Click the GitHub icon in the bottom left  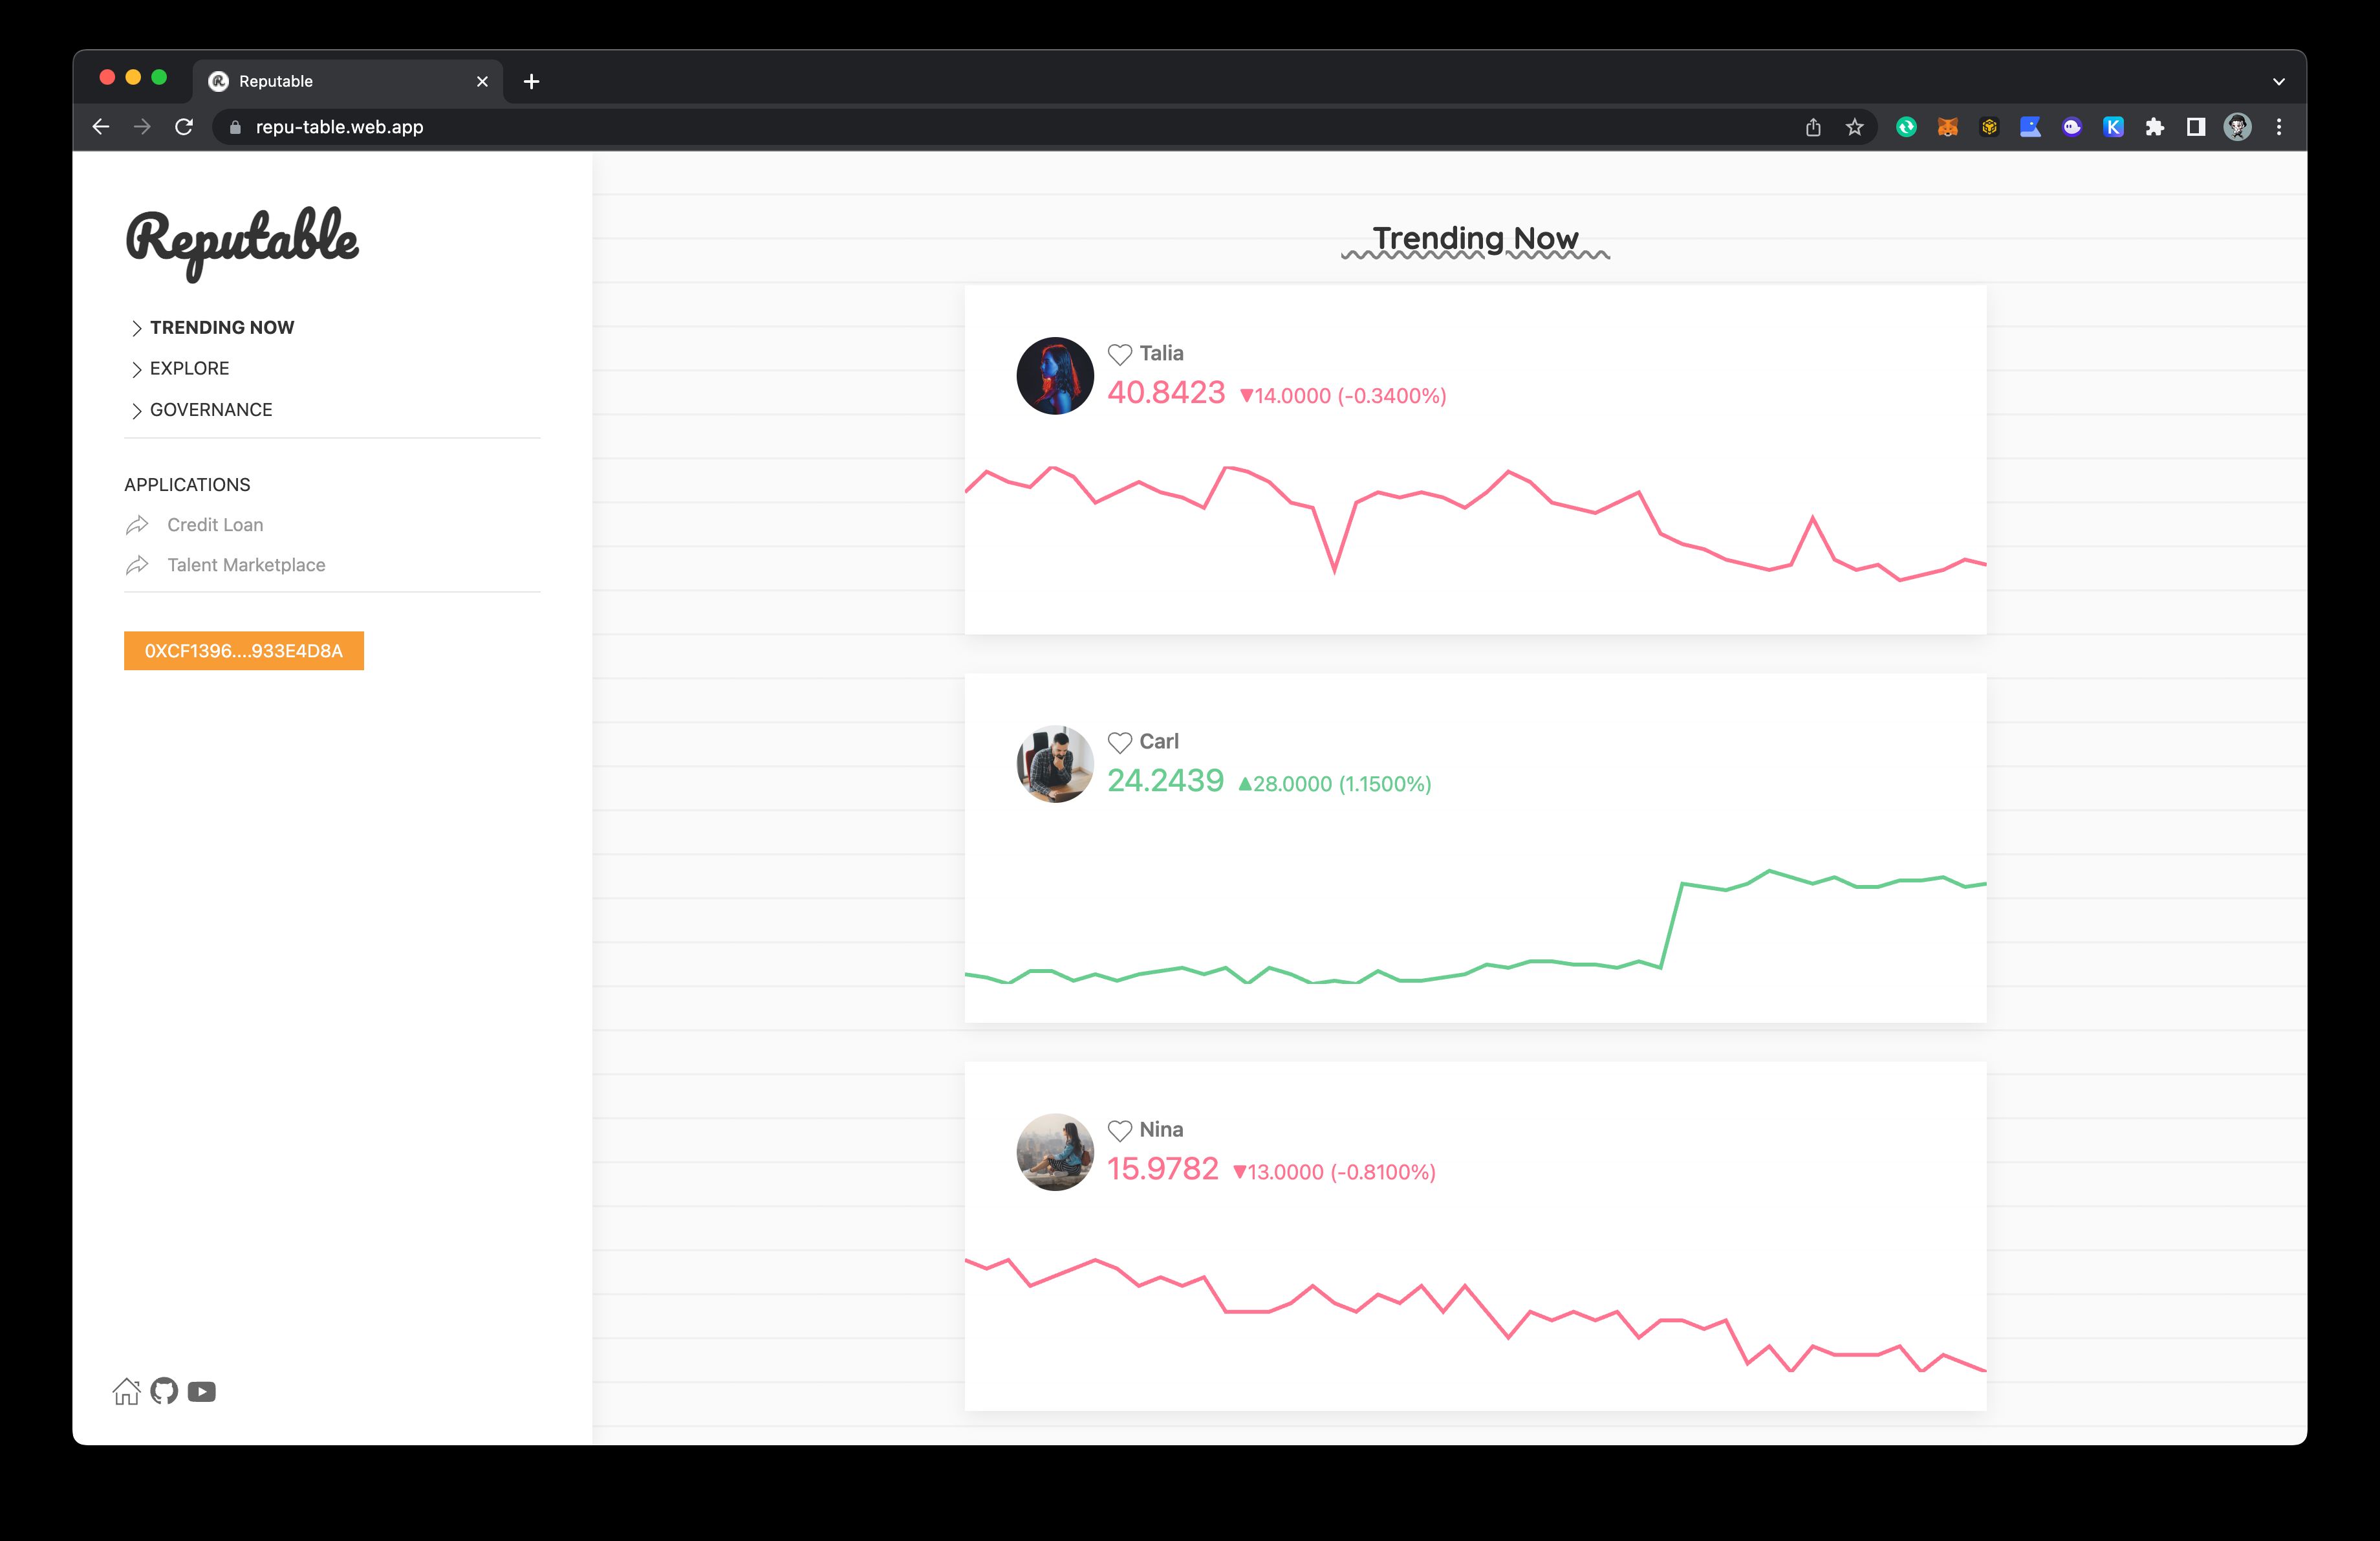pyautogui.click(x=165, y=1392)
